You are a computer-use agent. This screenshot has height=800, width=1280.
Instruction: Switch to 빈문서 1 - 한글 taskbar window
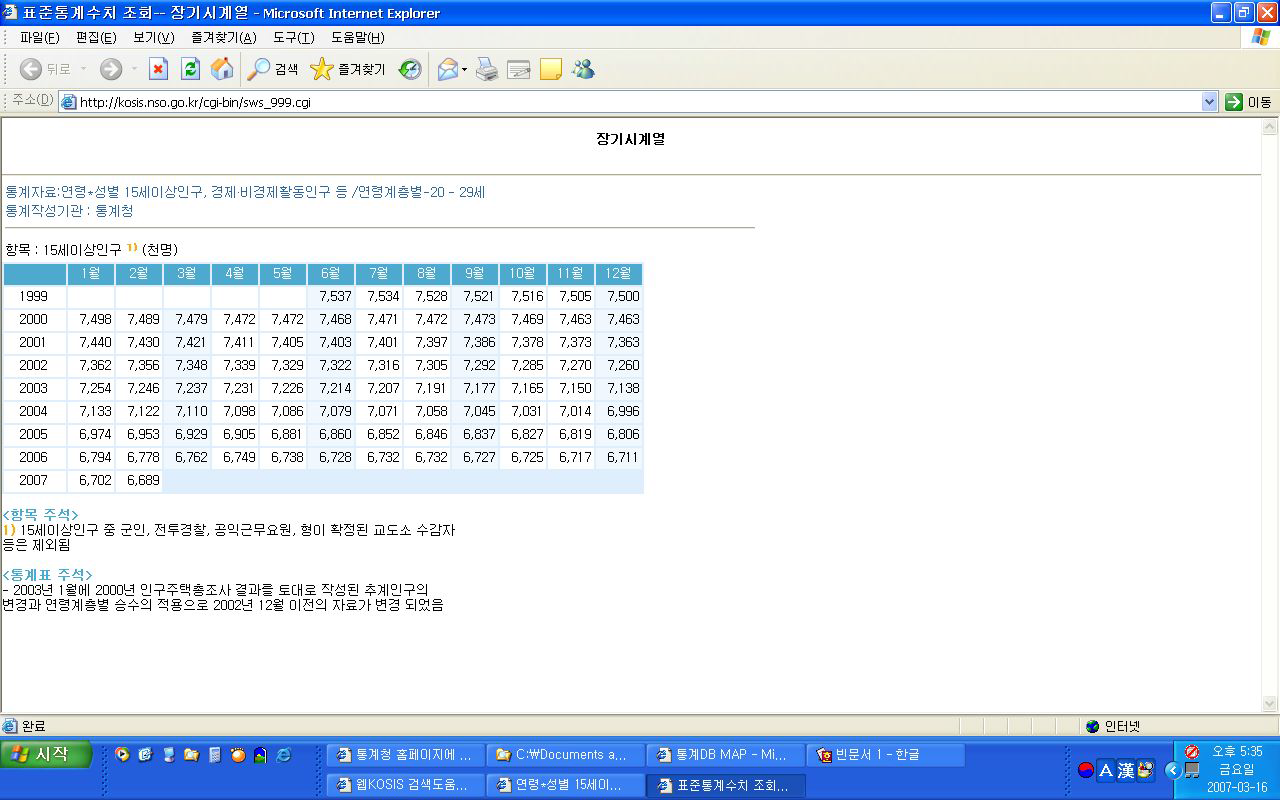(x=885, y=754)
